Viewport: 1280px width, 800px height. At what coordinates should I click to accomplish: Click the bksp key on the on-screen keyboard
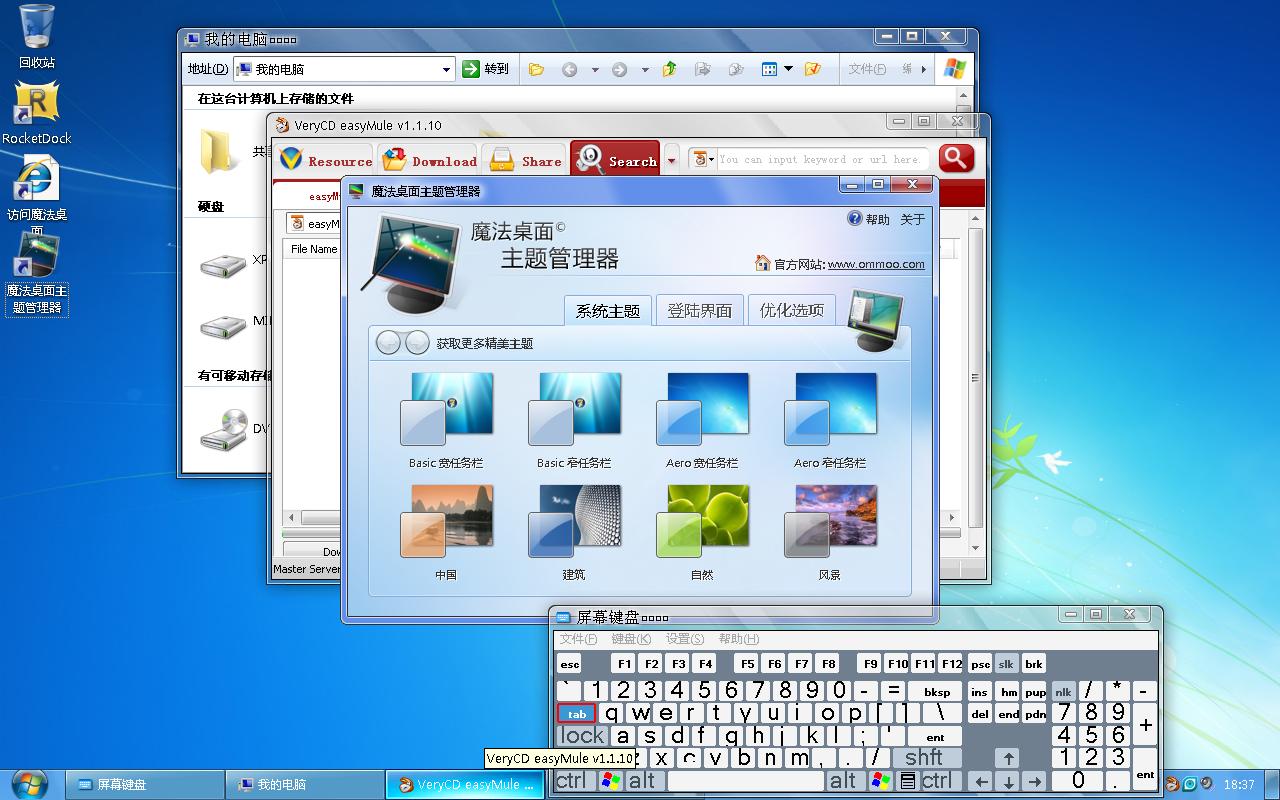[936, 691]
